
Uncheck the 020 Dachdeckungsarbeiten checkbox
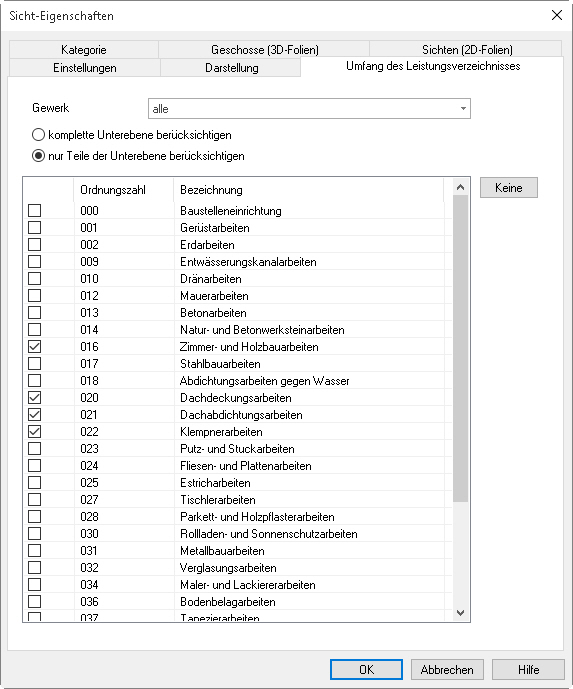pos(35,398)
